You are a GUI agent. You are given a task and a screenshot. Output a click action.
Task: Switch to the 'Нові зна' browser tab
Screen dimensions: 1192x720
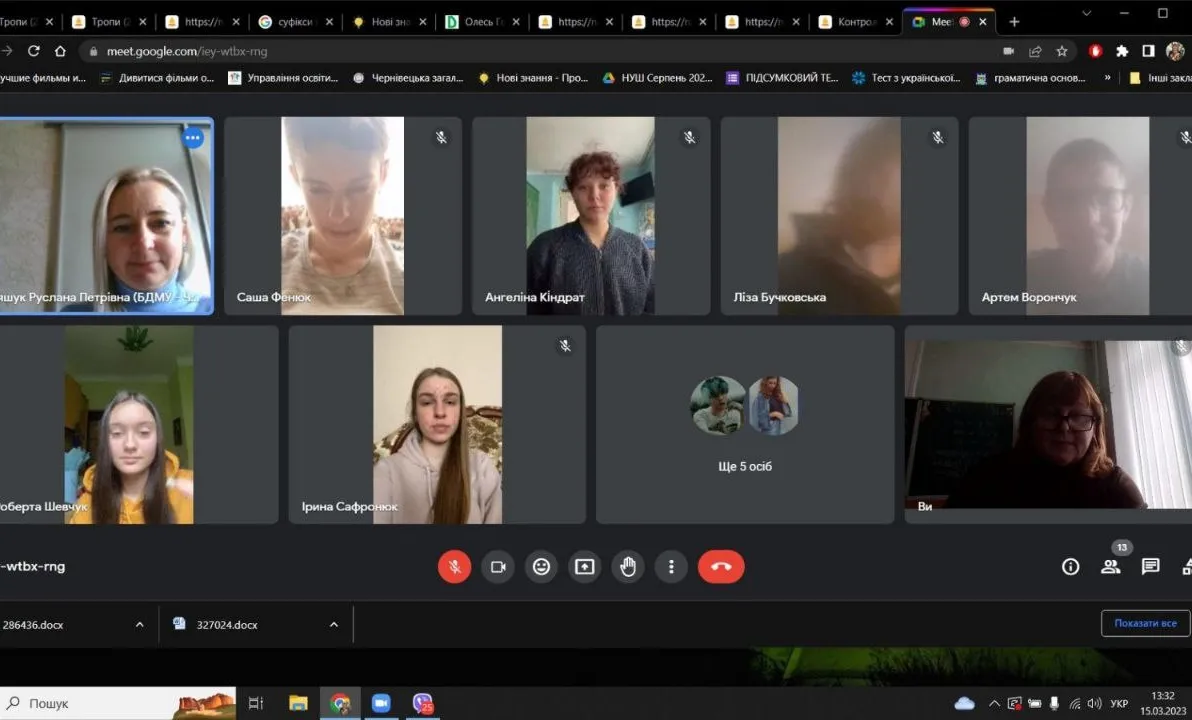[x=385, y=22]
